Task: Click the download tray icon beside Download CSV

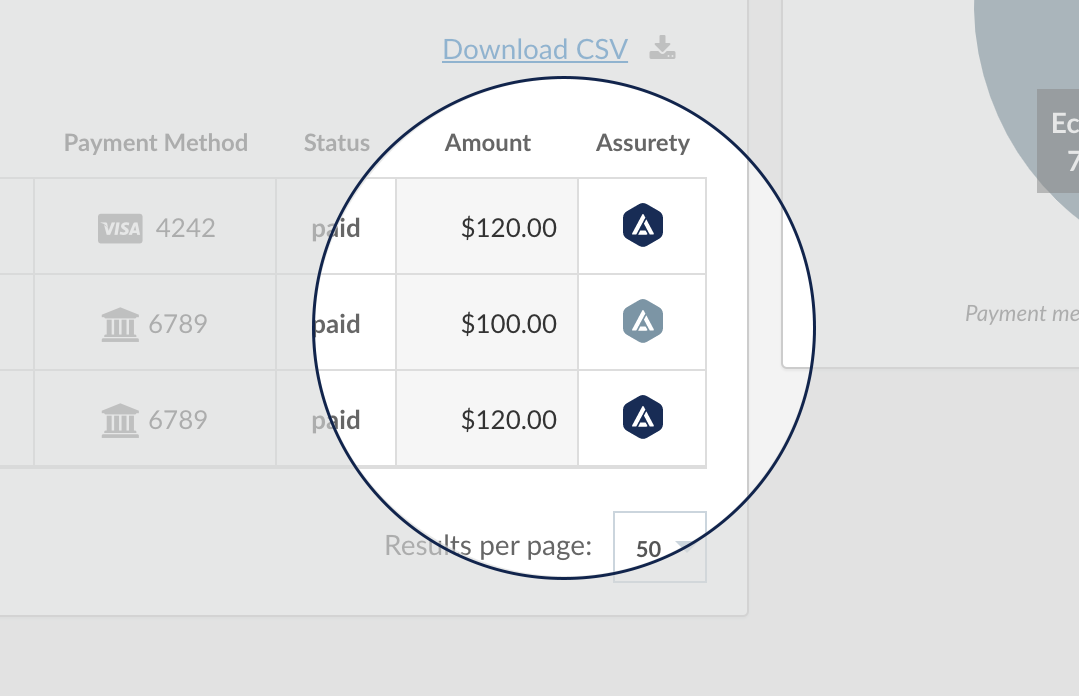Action: click(662, 48)
